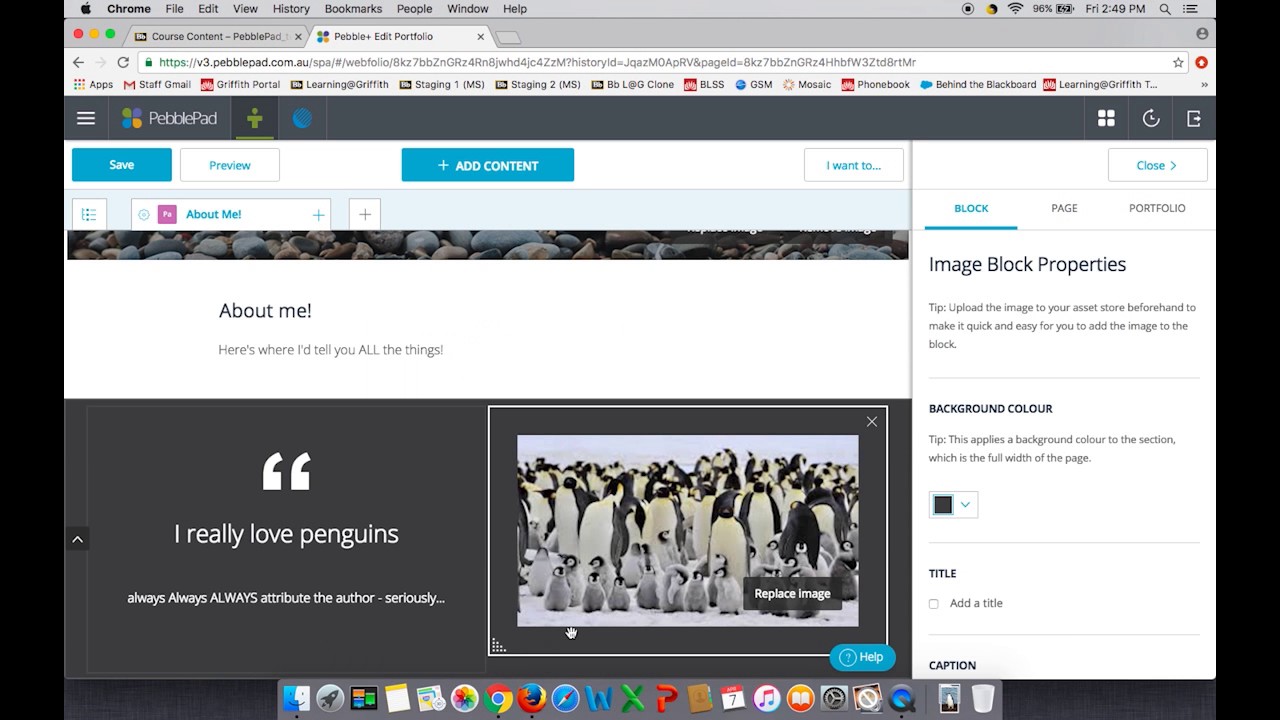The image size is (1280, 720).
Task: Open the Help button
Action: (x=862, y=657)
